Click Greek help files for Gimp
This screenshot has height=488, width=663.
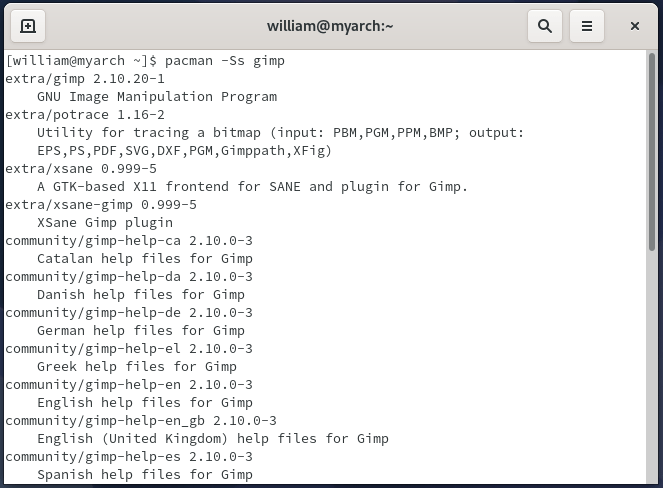click(137, 366)
